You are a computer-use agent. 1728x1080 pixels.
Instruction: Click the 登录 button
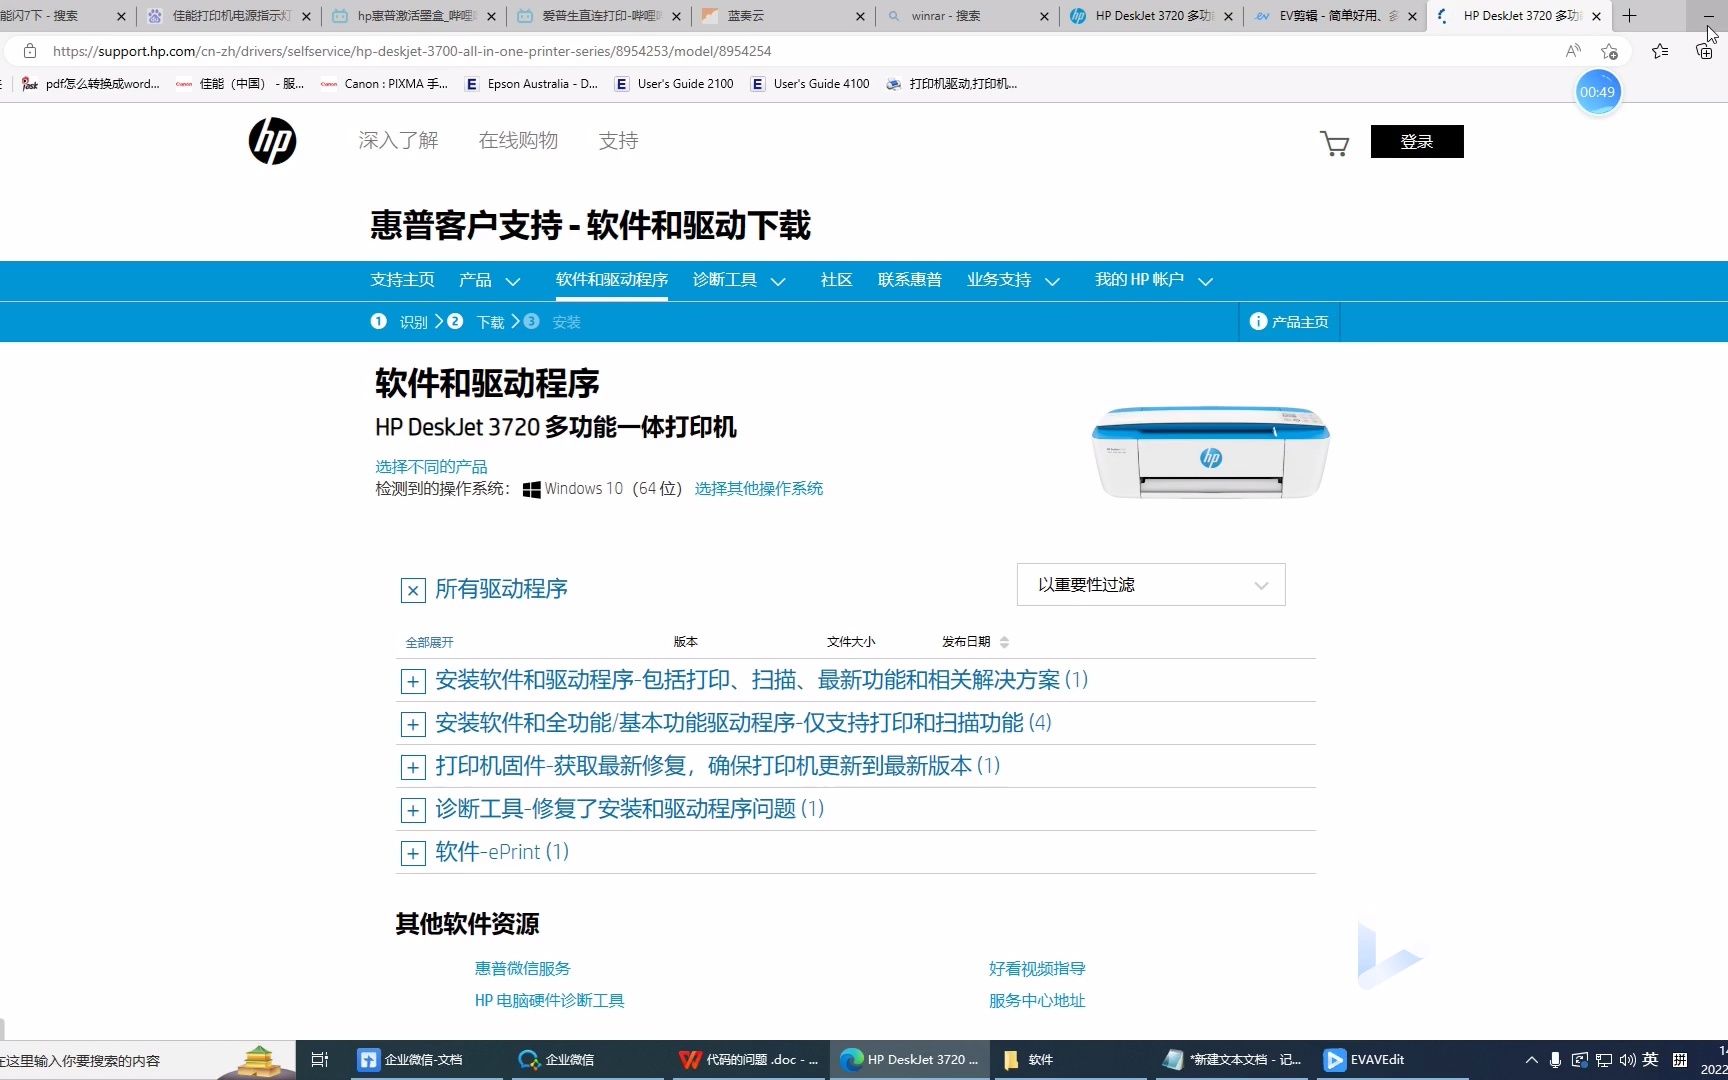[1417, 142]
